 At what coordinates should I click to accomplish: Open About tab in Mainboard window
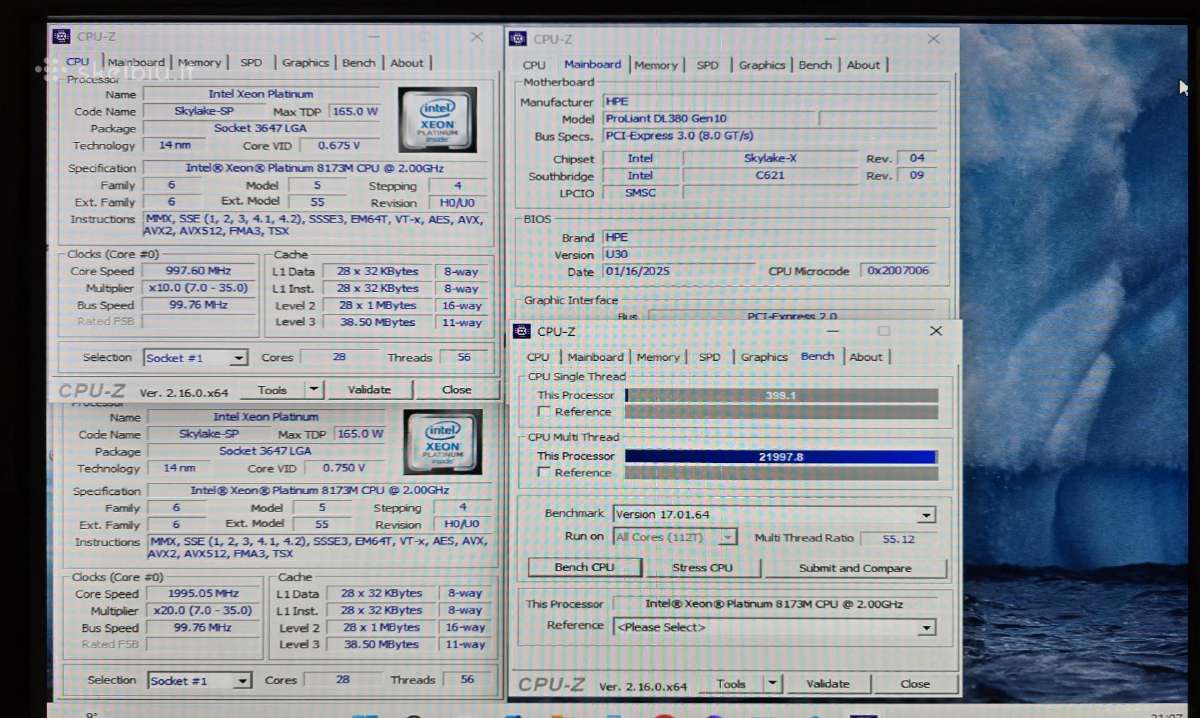864,65
